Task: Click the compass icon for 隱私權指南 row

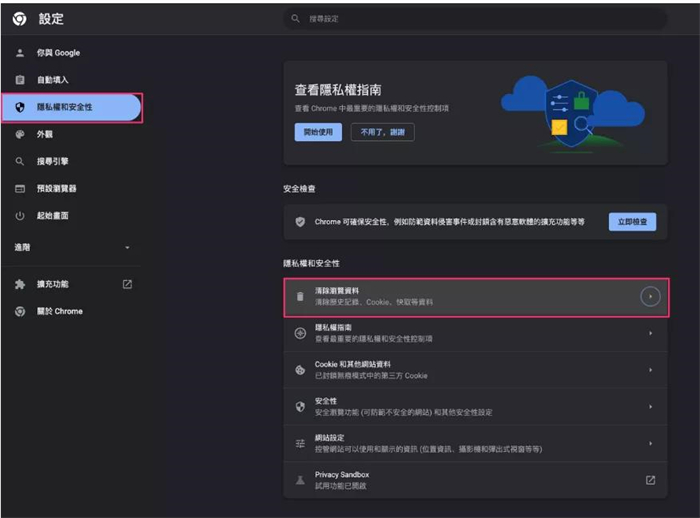Action: [300, 333]
